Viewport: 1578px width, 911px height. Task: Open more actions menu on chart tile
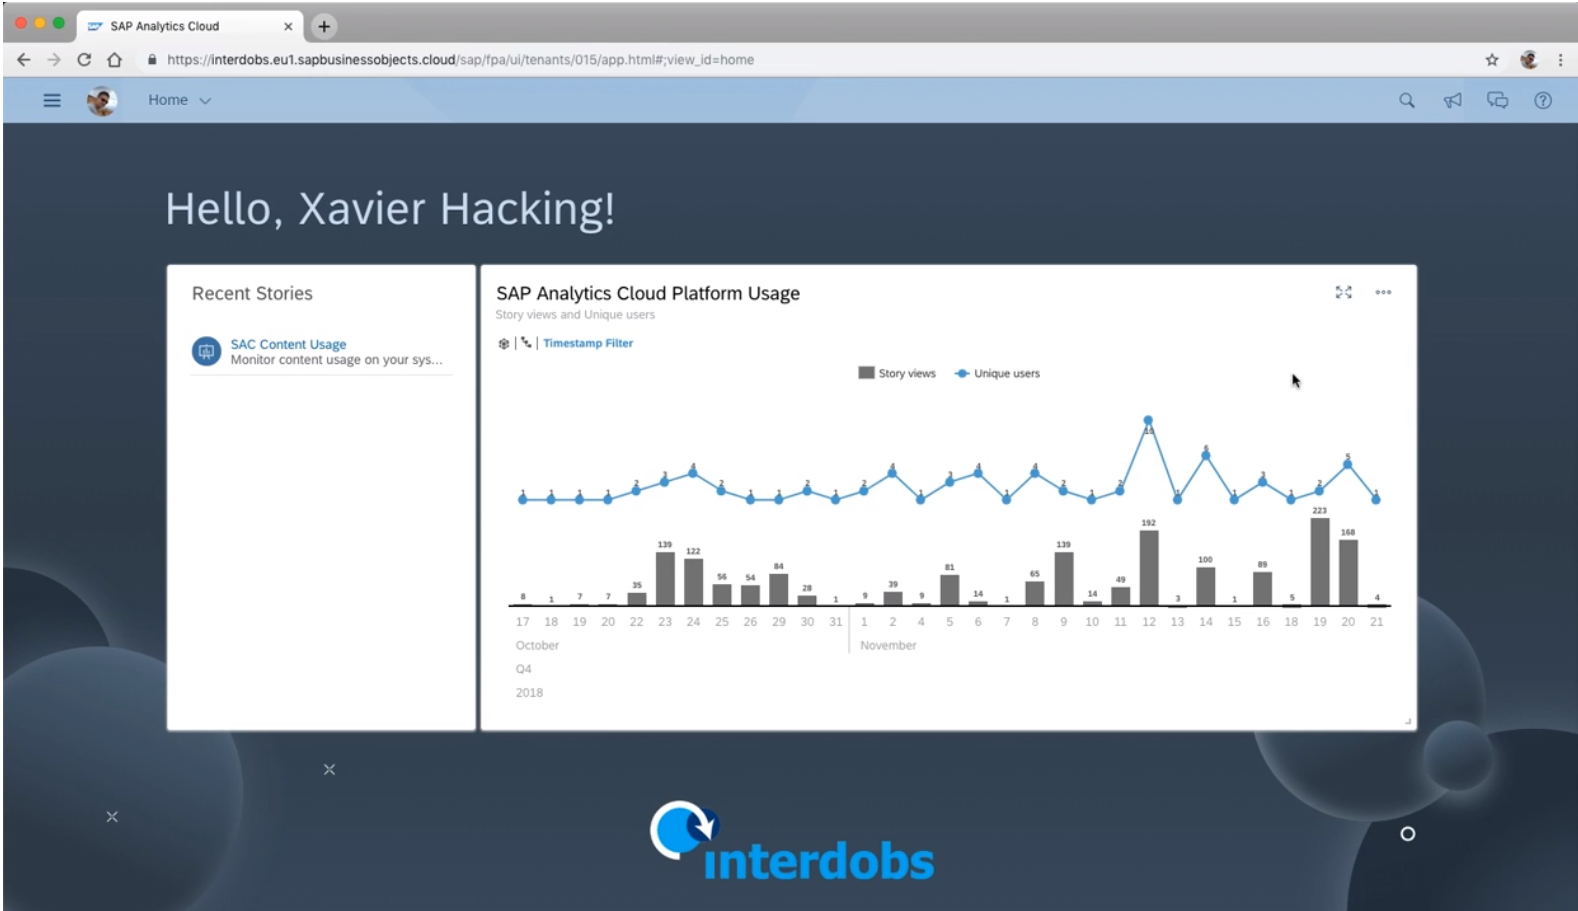point(1383,292)
